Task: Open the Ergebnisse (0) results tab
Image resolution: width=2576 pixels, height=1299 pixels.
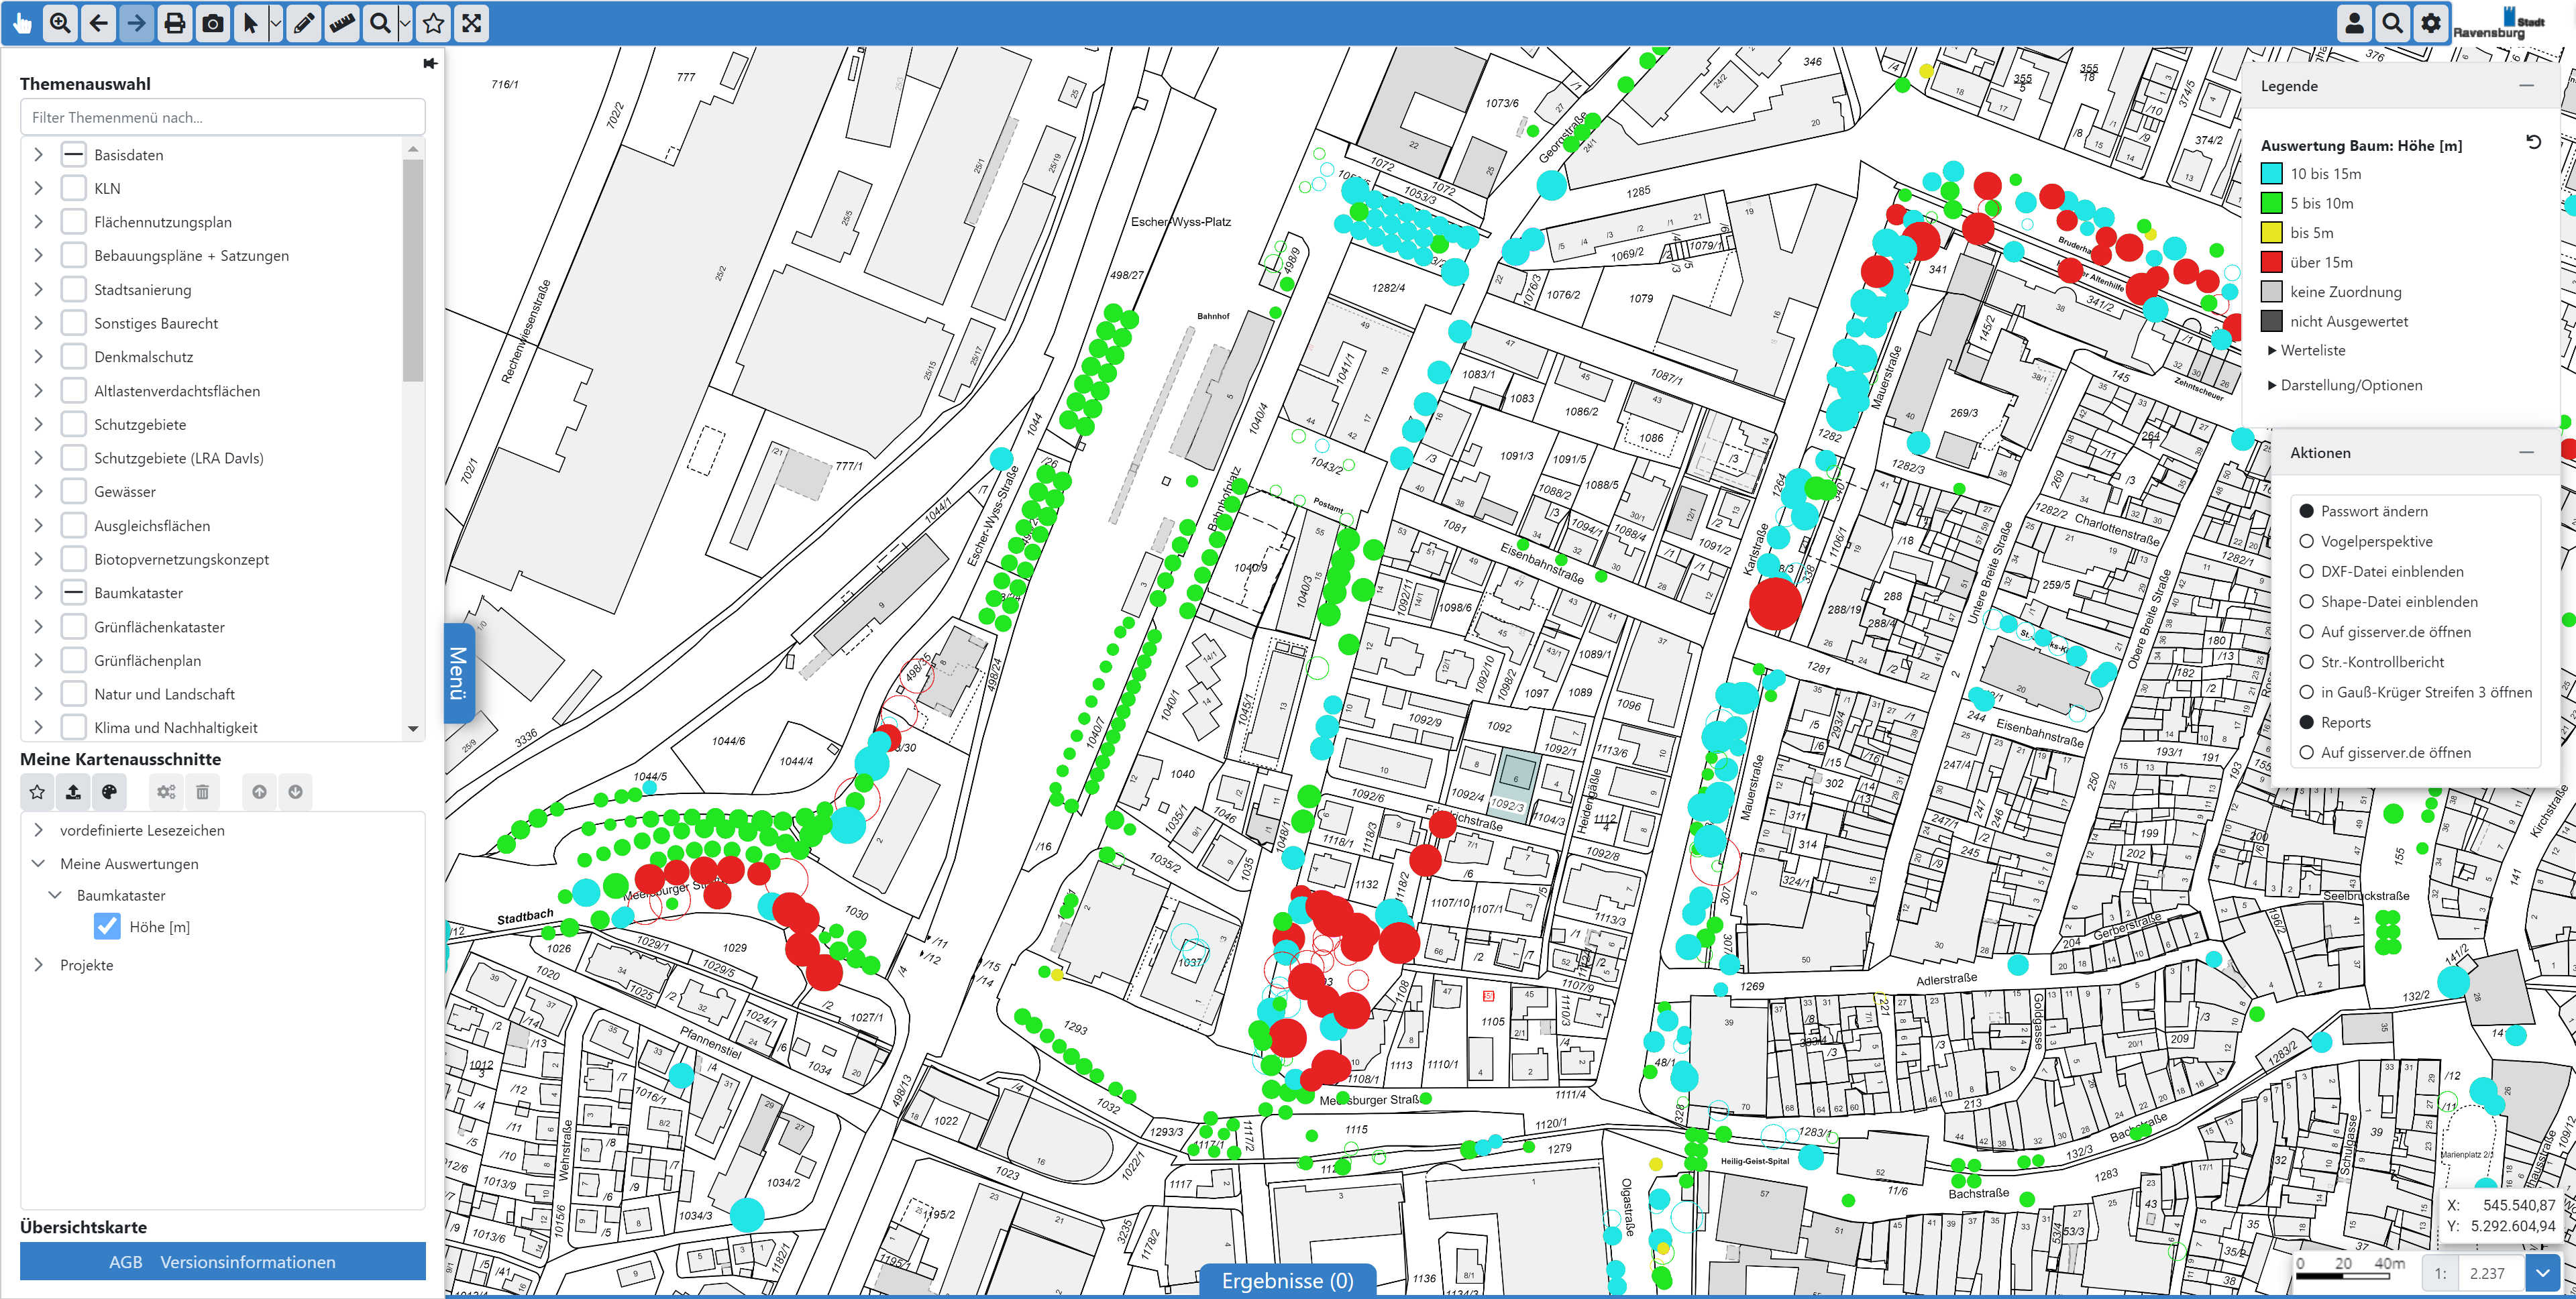Action: pyautogui.click(x=1287, y=1281)
